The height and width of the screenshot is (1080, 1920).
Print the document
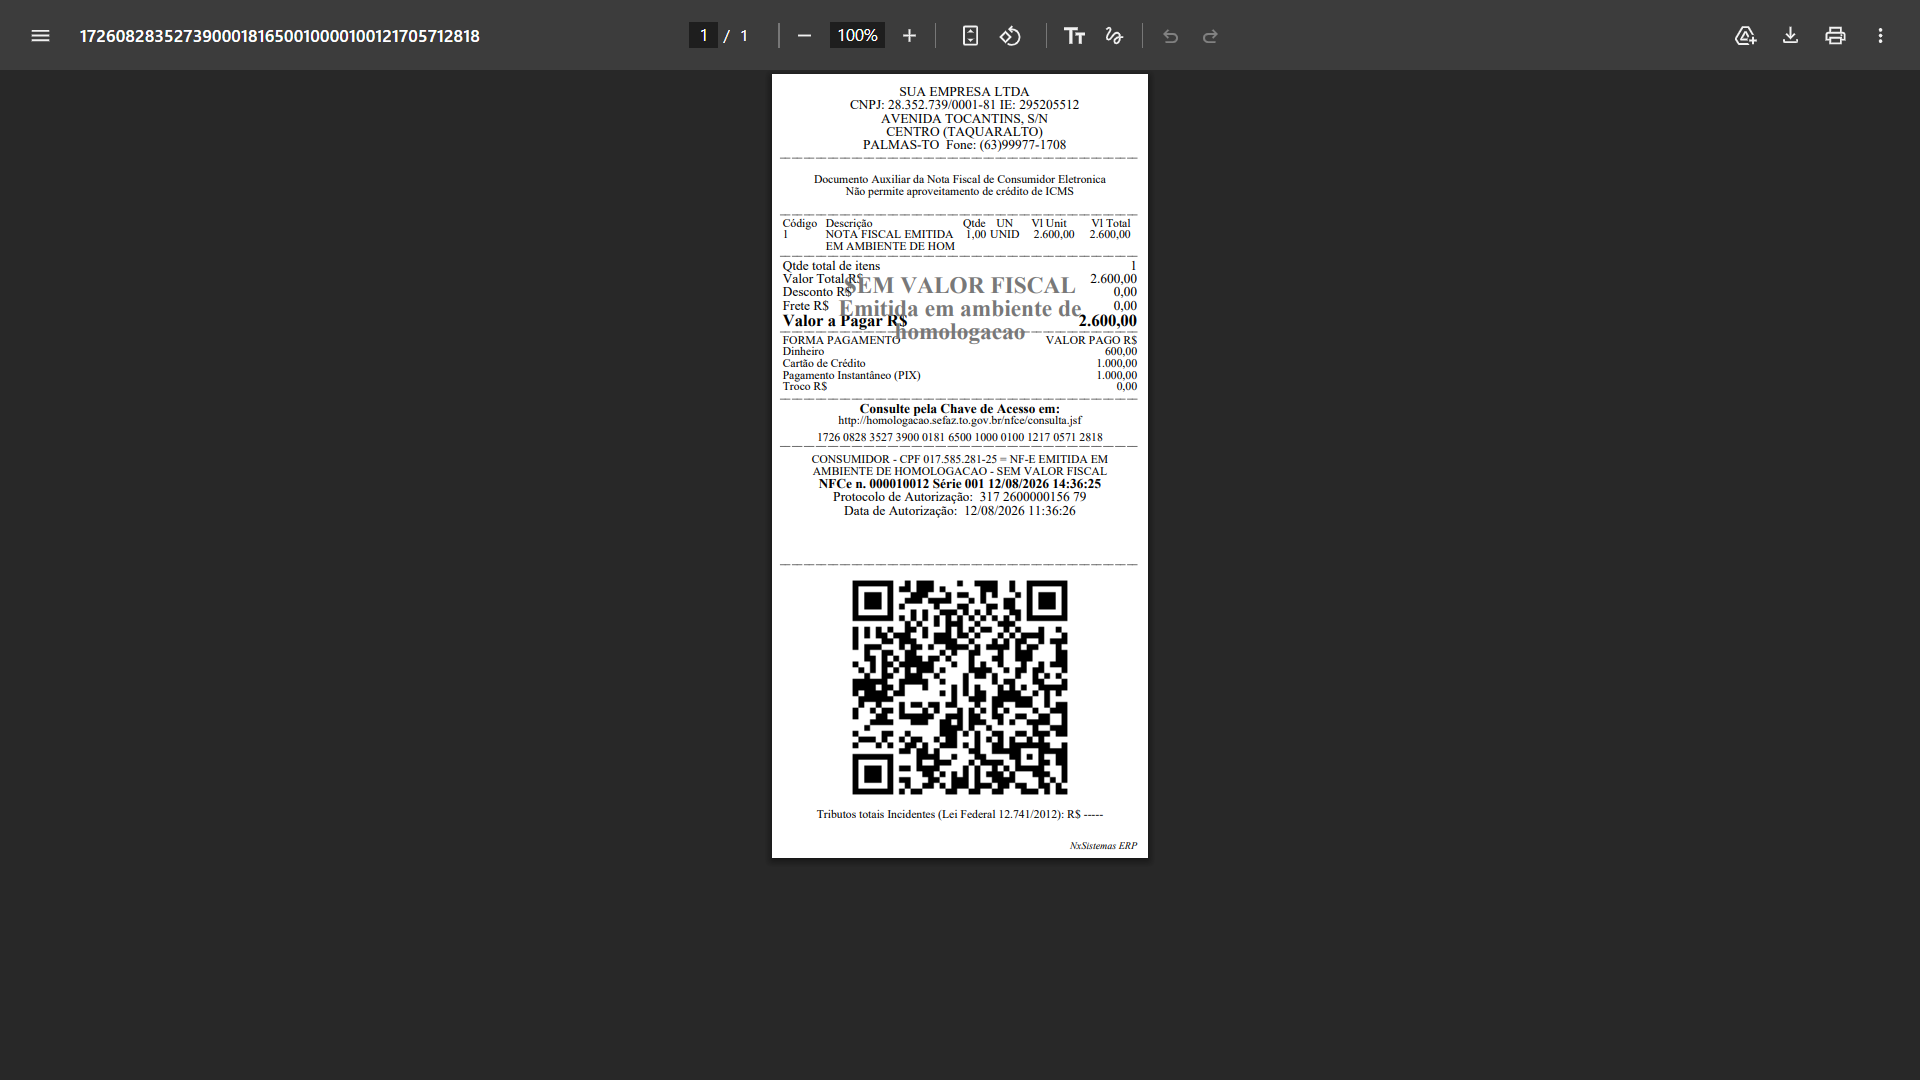tap(1835, 36)
